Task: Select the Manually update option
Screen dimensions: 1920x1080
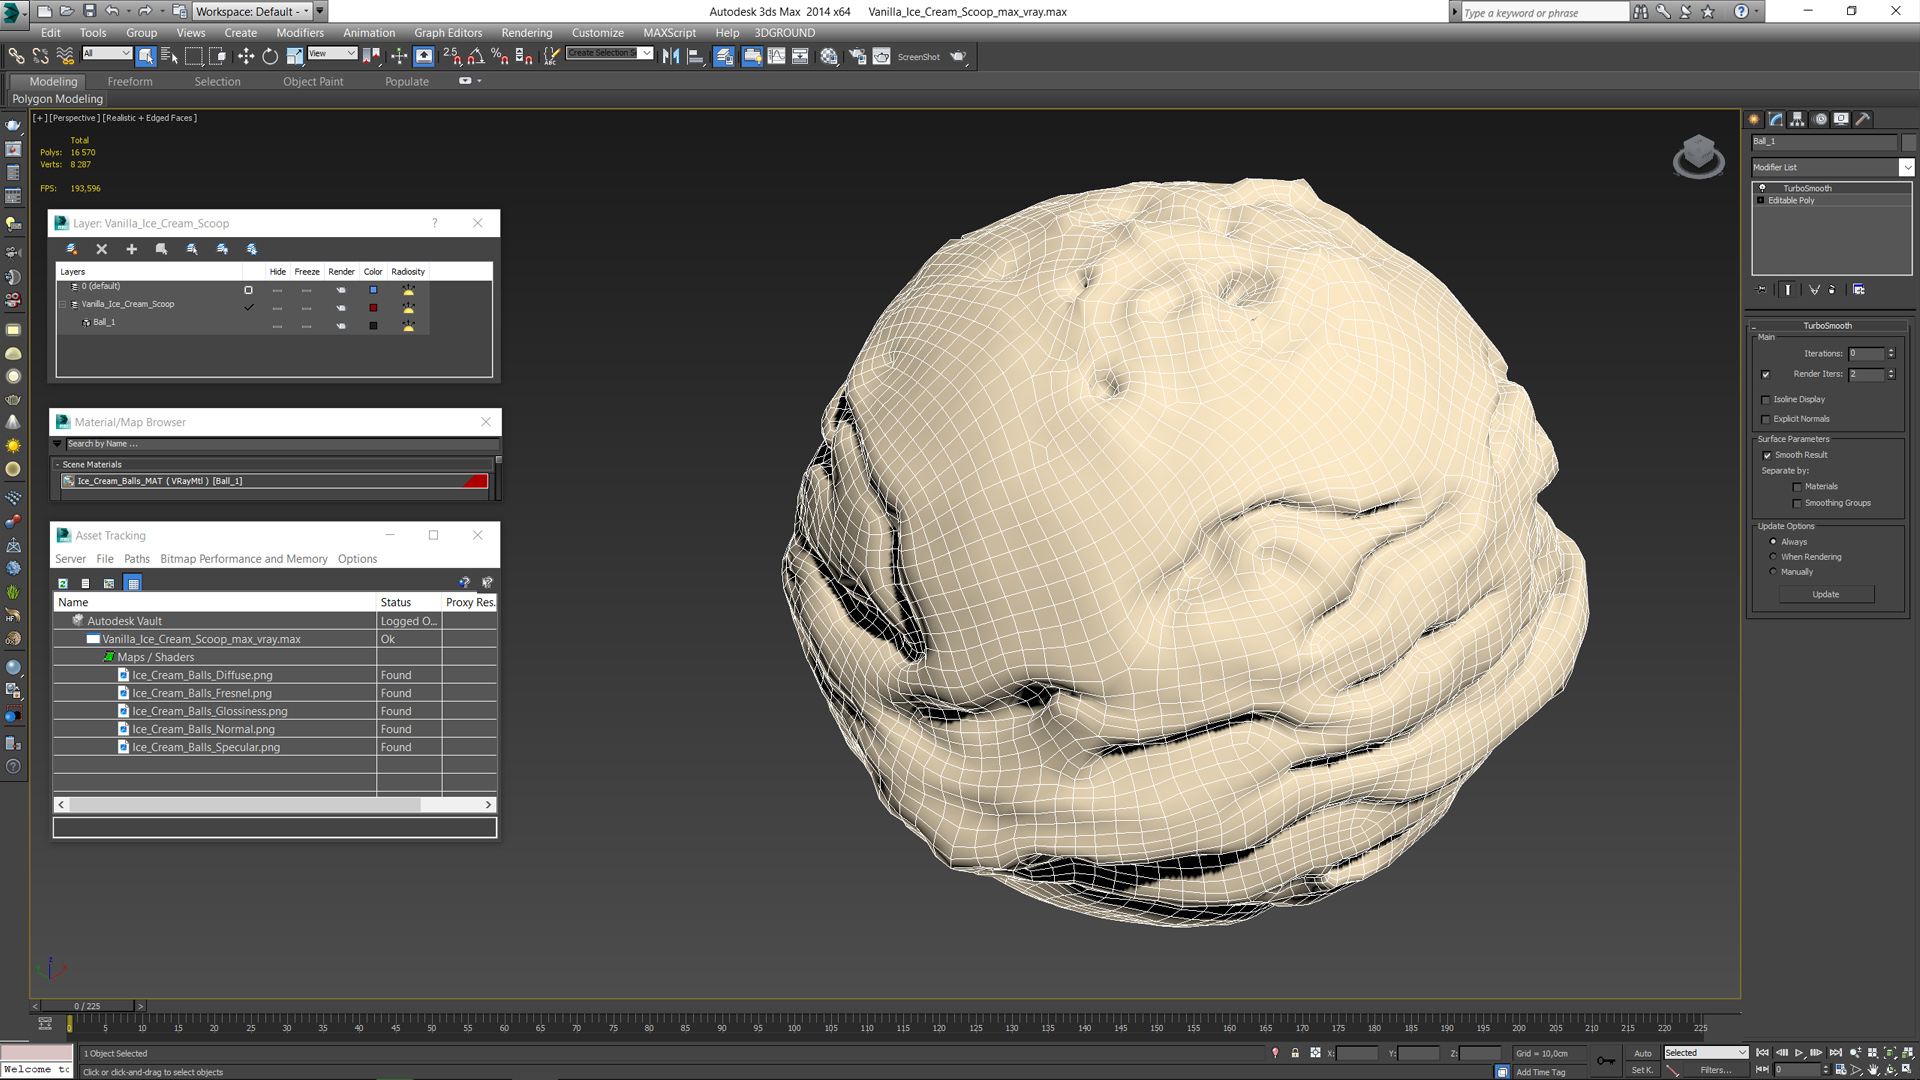Action: pos(1773,572)
